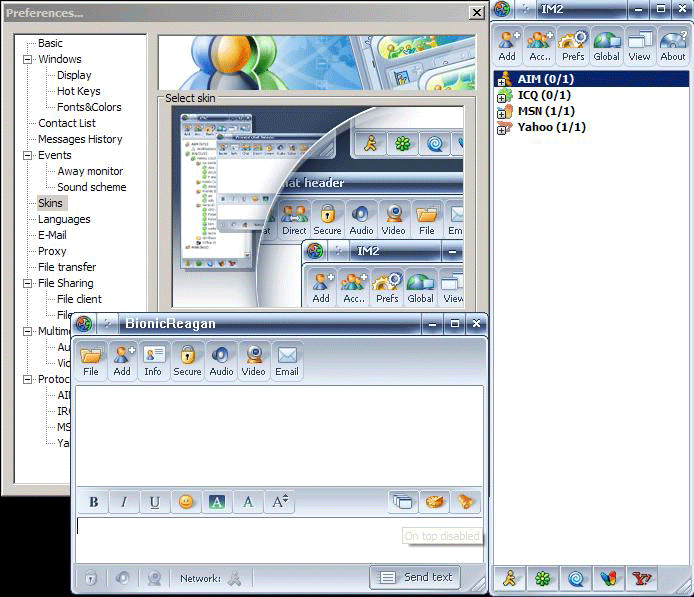Expand AIM (0/1) group
The width and height of the screenshot is (694, 597).
point(501,82)
